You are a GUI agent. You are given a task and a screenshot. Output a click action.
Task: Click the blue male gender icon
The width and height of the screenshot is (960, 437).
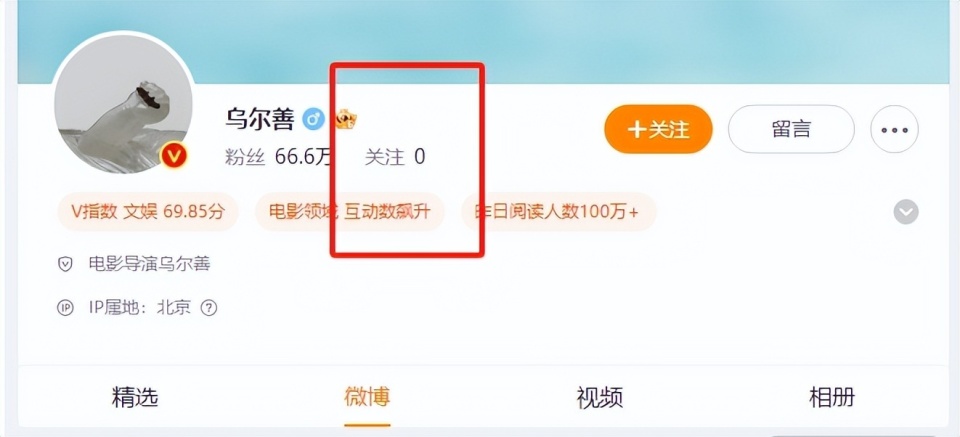click(313, 119)
